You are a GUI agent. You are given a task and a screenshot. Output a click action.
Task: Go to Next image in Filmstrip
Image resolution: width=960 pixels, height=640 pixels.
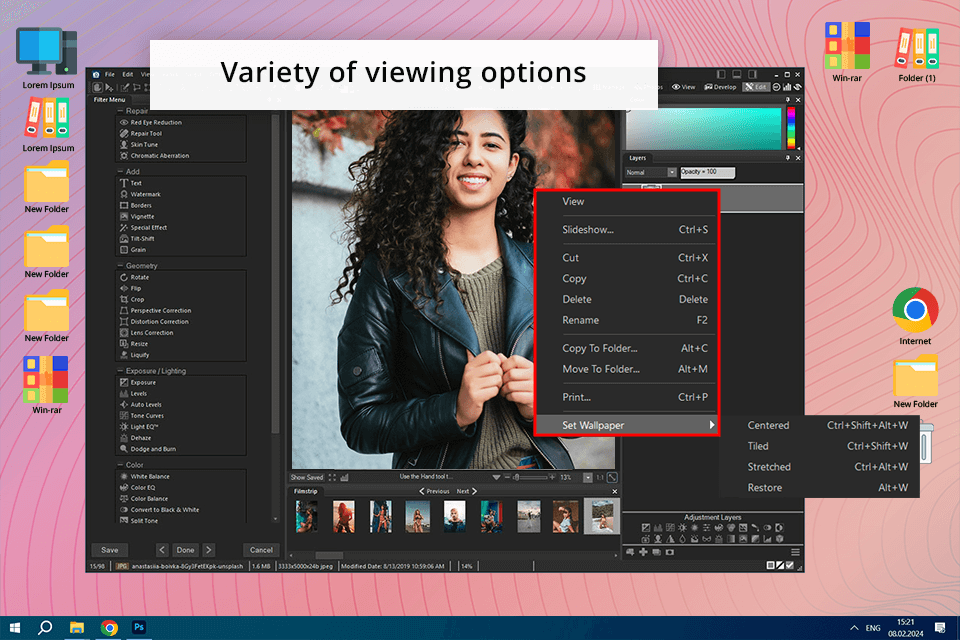(x=467, y=491)
